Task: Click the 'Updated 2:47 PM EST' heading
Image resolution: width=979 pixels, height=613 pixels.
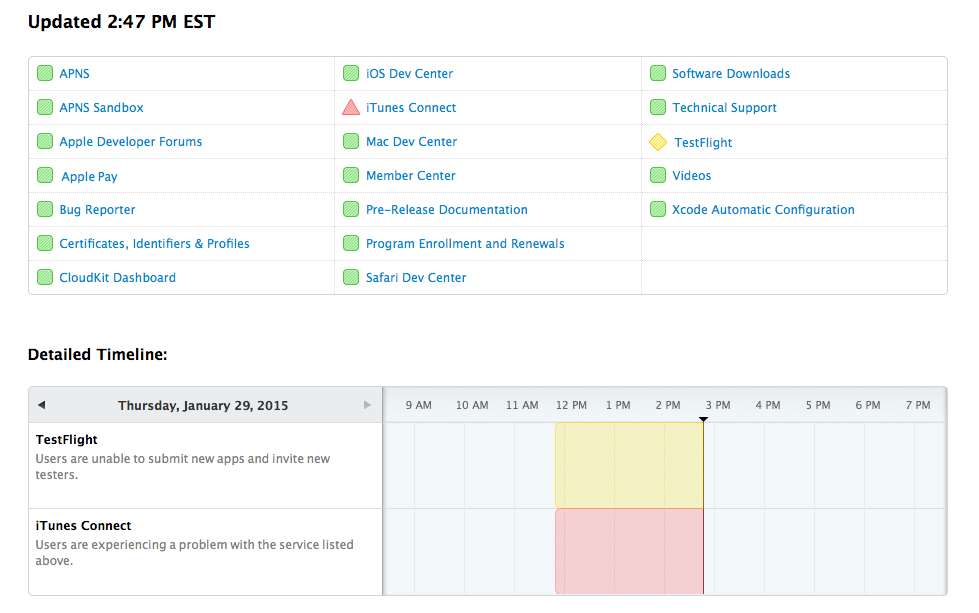Action: pos(122,22)
